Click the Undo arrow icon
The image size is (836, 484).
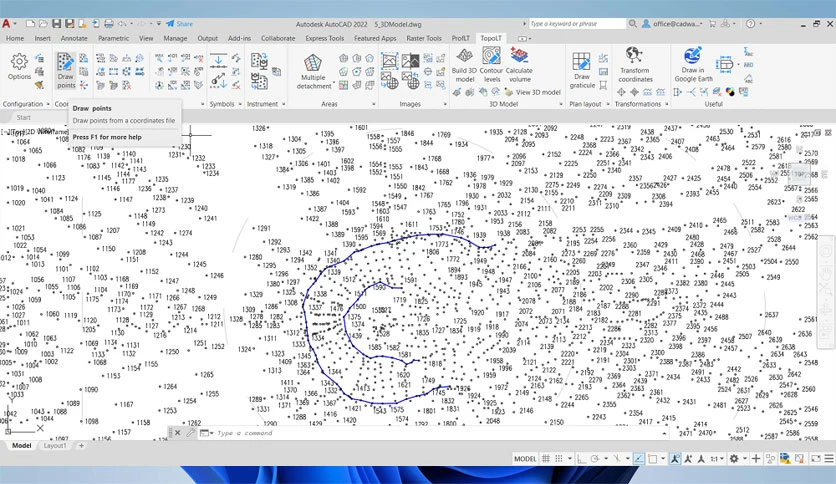(122, 24)
